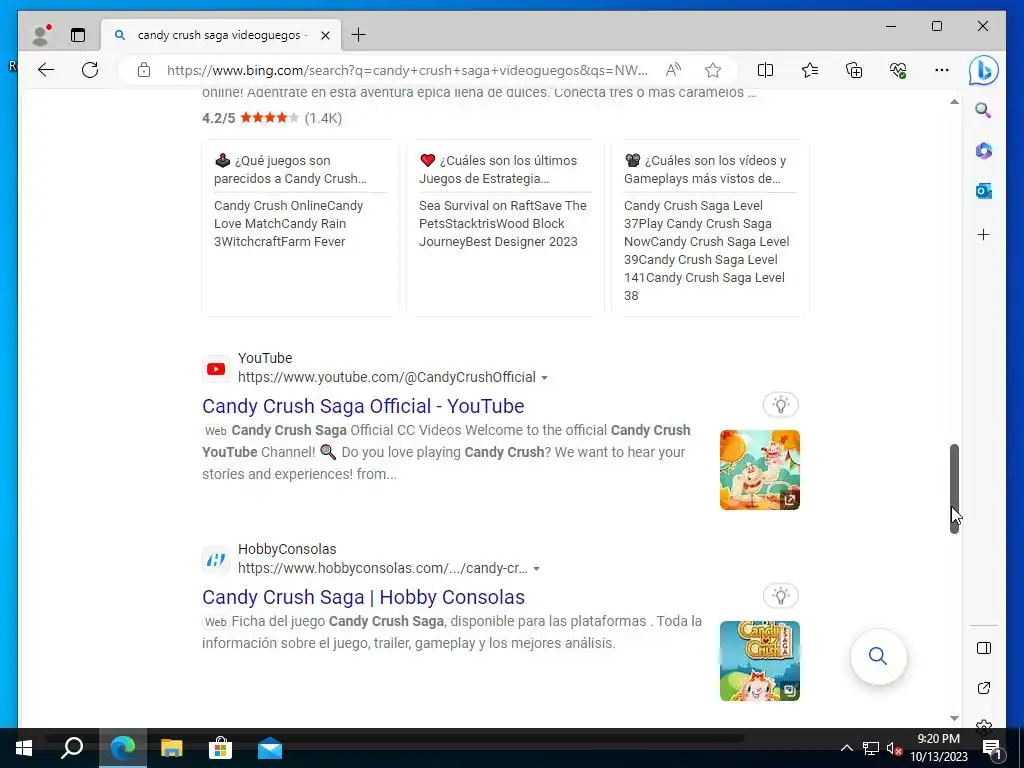Click the YouTube favicon on result

pos(216,369)
